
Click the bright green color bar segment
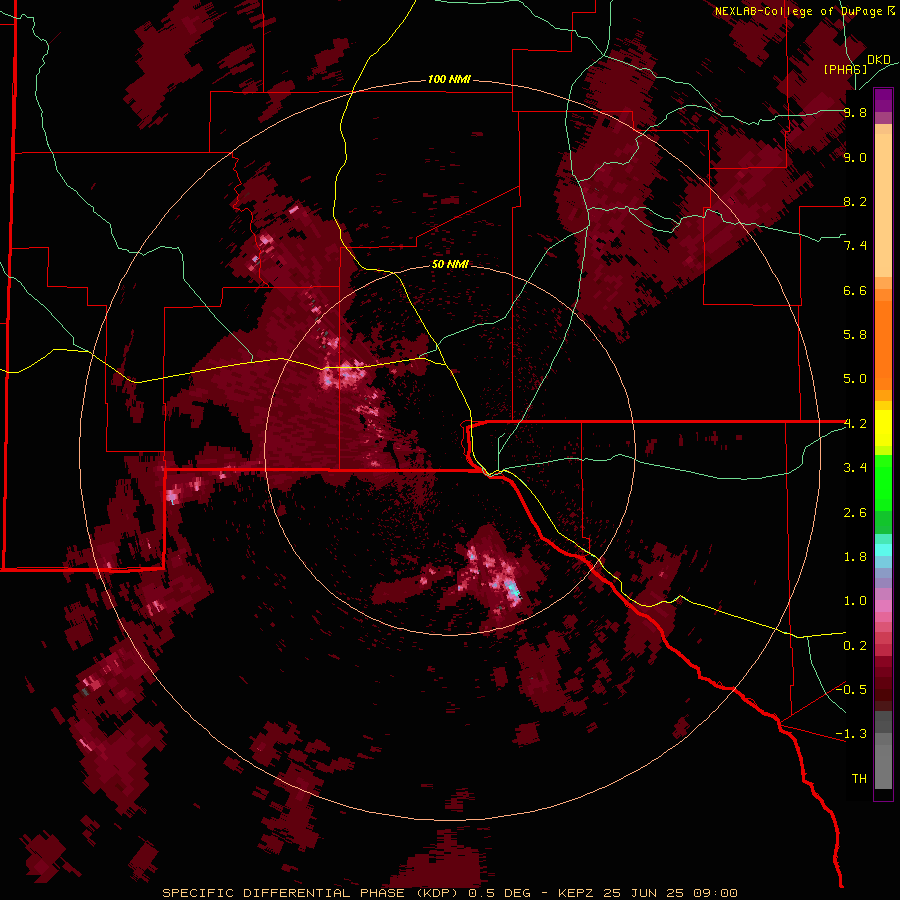[883, 482]
